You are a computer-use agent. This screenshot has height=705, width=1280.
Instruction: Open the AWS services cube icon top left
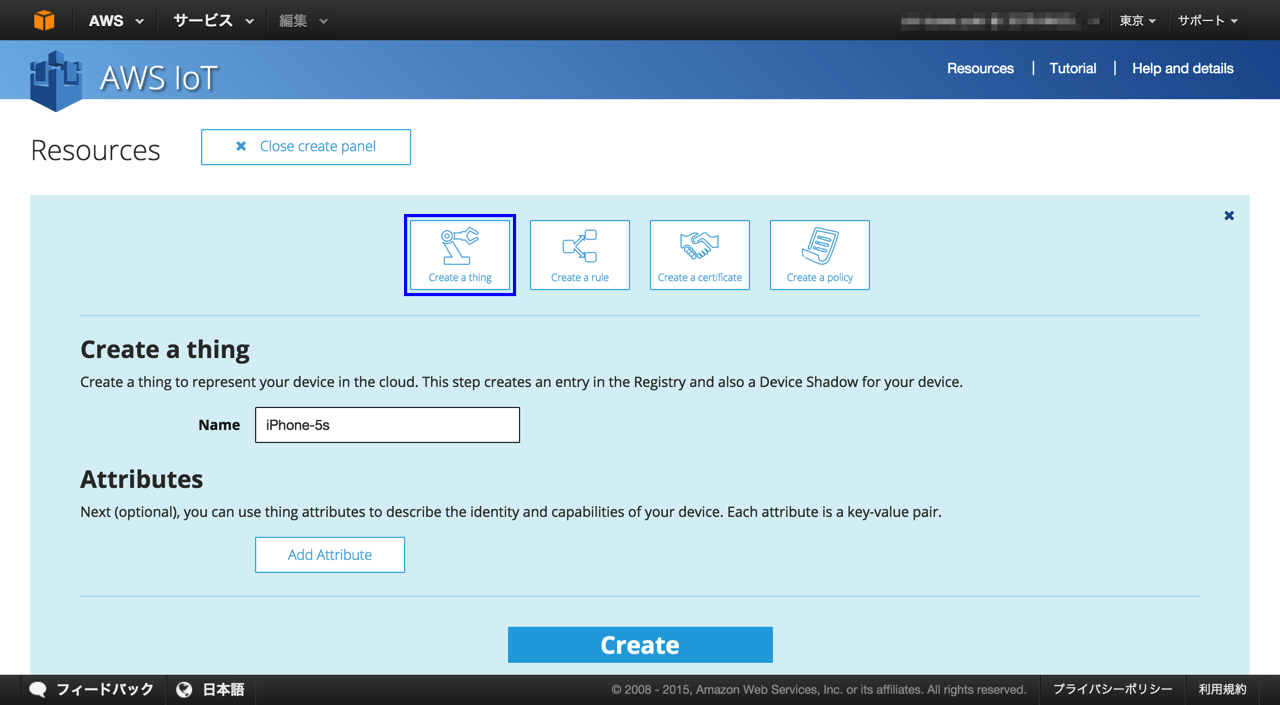point(42,19)
